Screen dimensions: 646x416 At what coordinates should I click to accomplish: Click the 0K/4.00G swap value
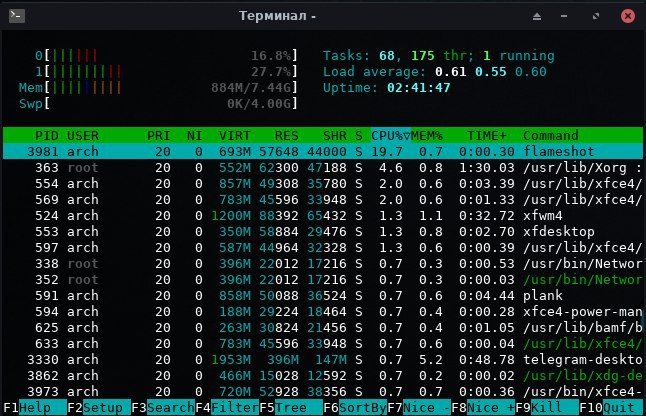(x=259, y=104)
